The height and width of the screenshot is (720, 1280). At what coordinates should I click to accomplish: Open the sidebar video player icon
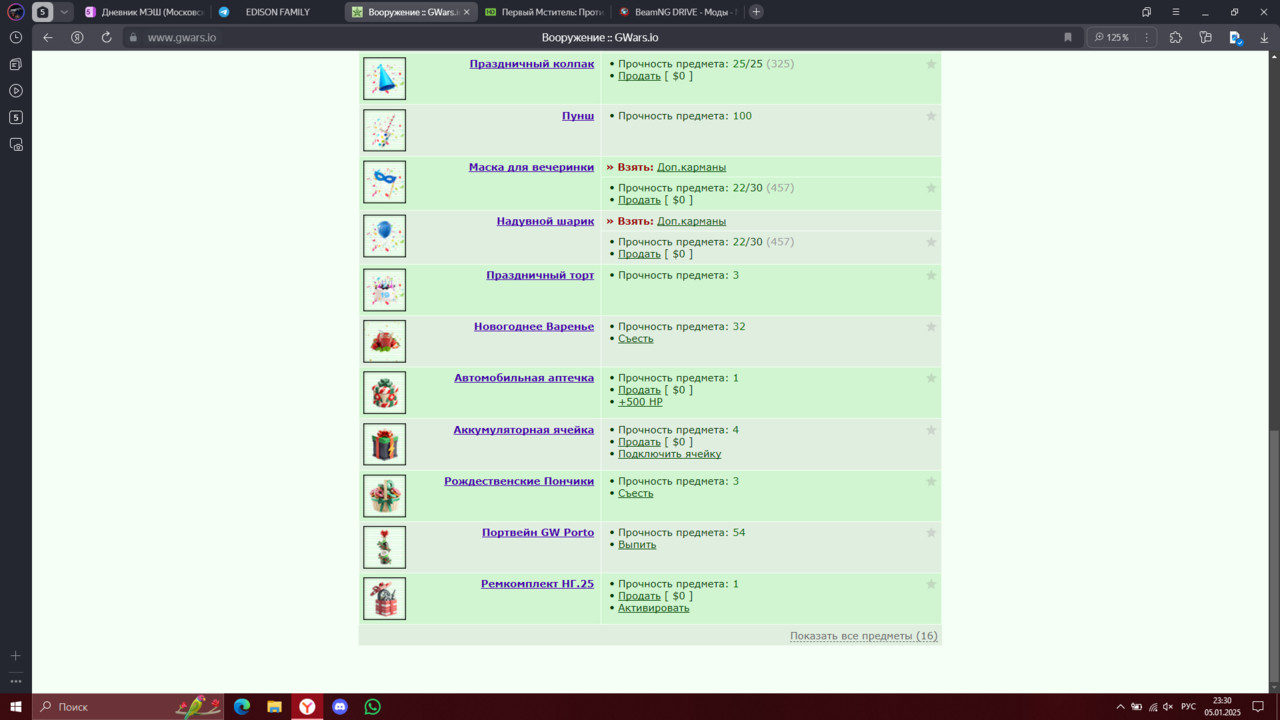[x=16, y=91]
